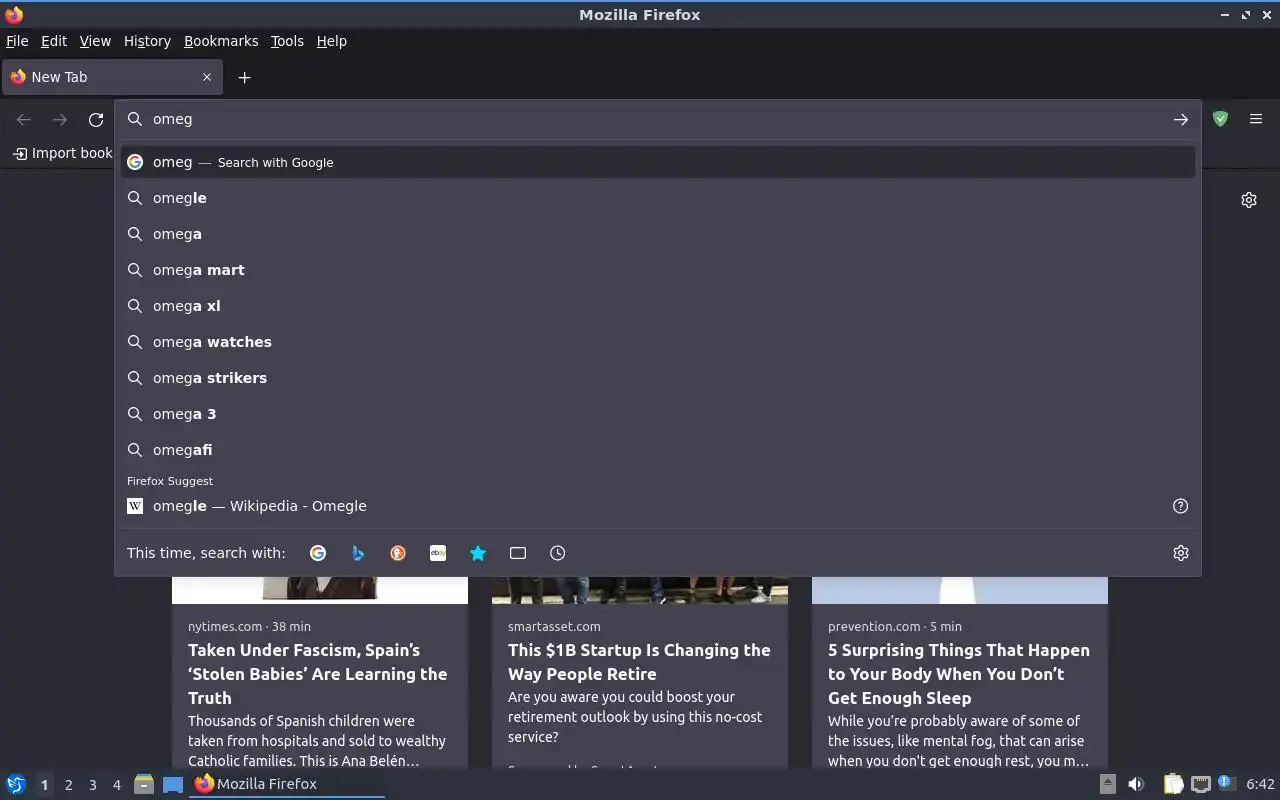Choose the 'omega xl' suggestion

(x=658, y=306)
